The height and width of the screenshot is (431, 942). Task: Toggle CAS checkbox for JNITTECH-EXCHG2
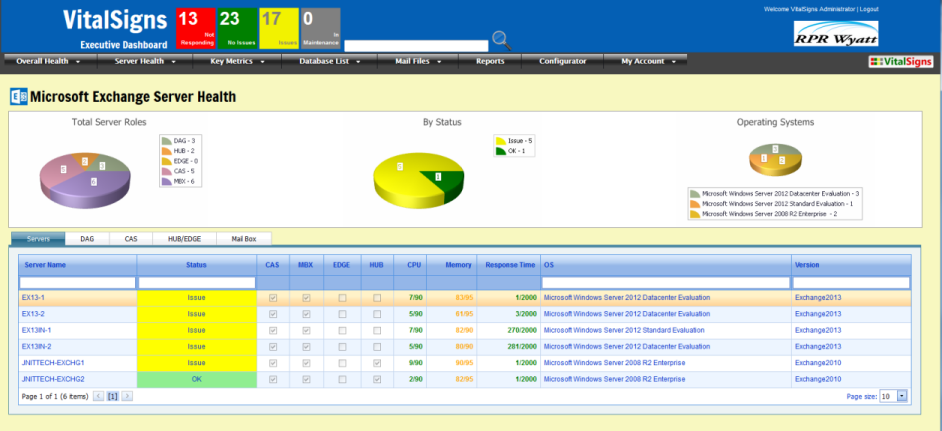pos(273,379)
